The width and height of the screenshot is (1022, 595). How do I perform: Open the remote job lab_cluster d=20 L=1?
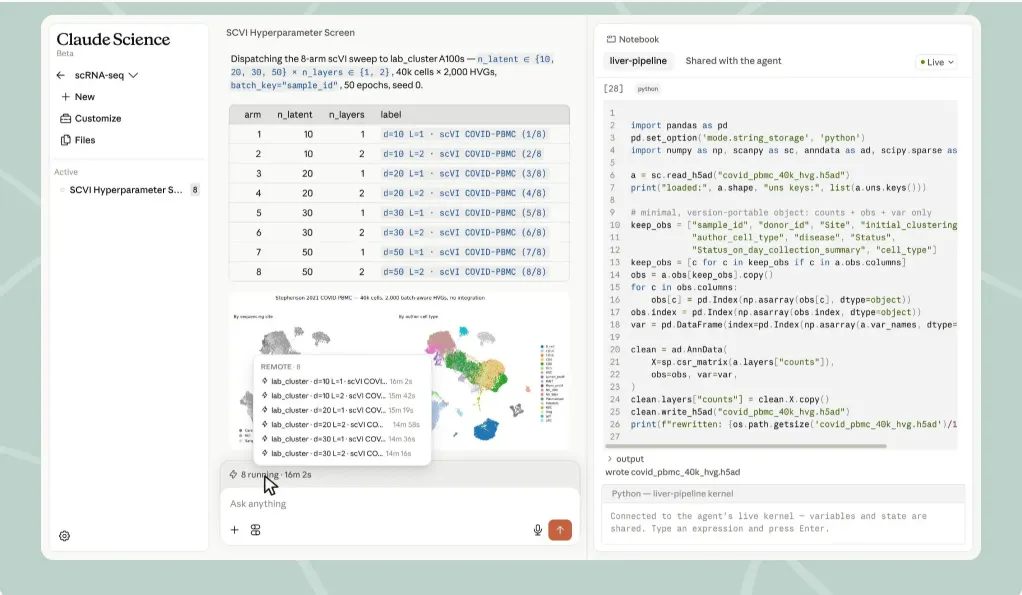click(x=338, y=410)
